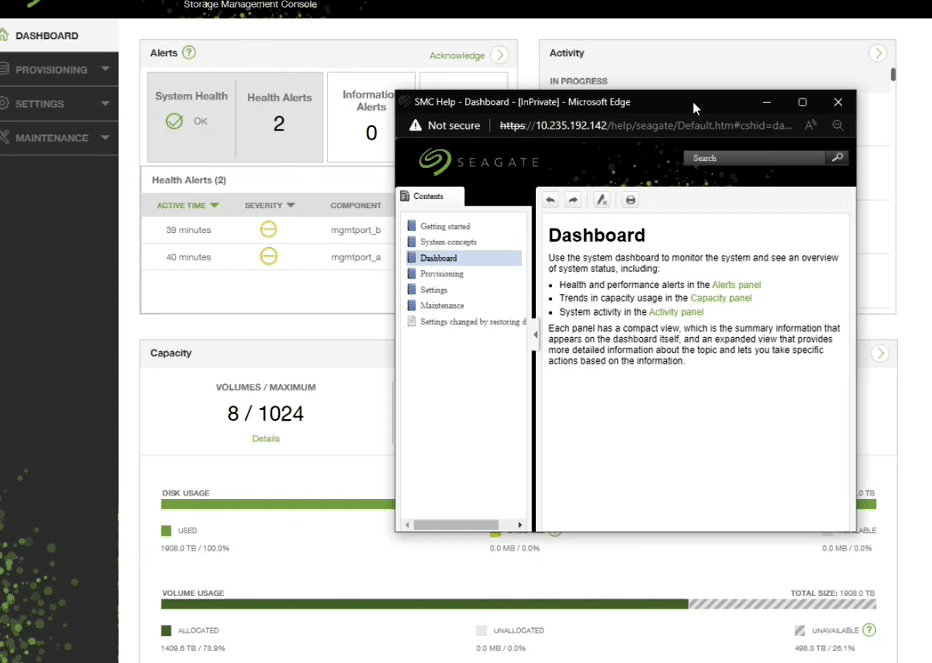This screenshot has height=663, width=932.
Task: Collapse the help contents pane splitter arrow
Action: point(535,335)
